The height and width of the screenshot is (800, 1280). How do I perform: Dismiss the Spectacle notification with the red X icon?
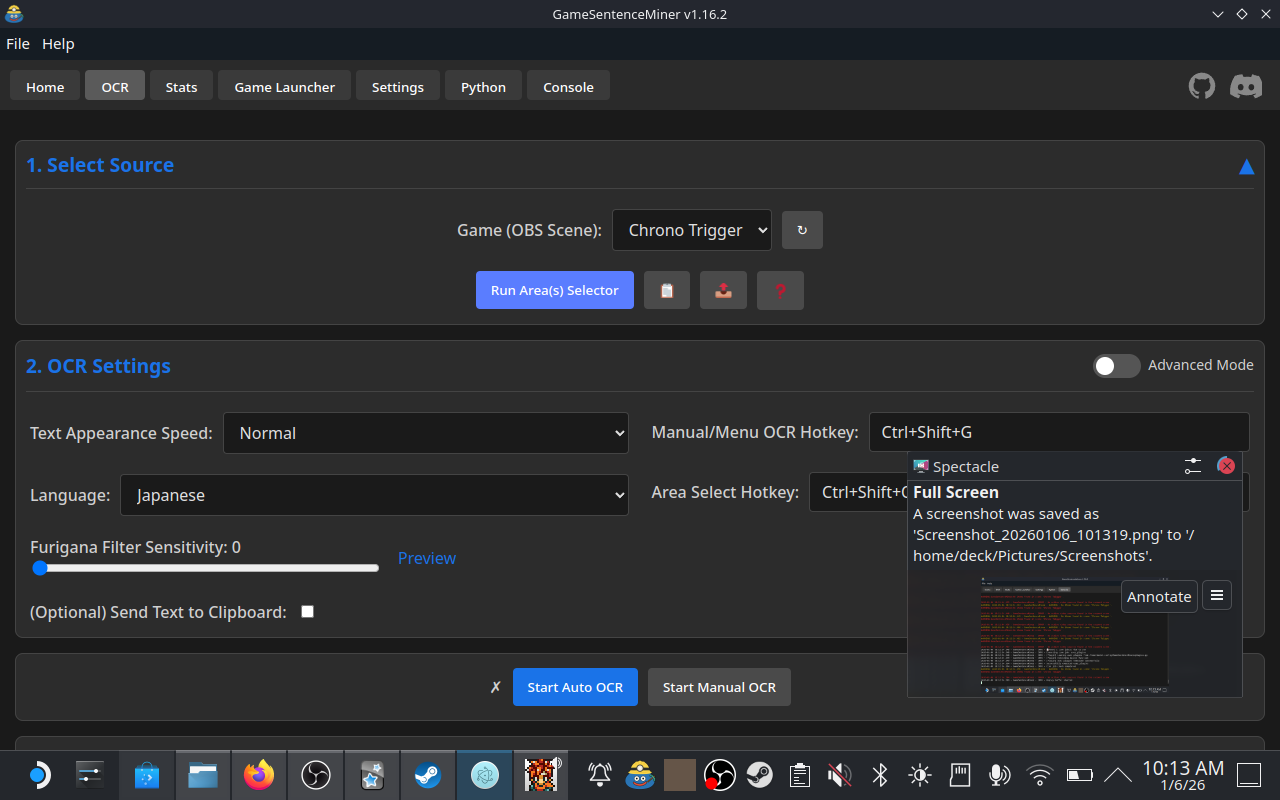[1226, 465]
